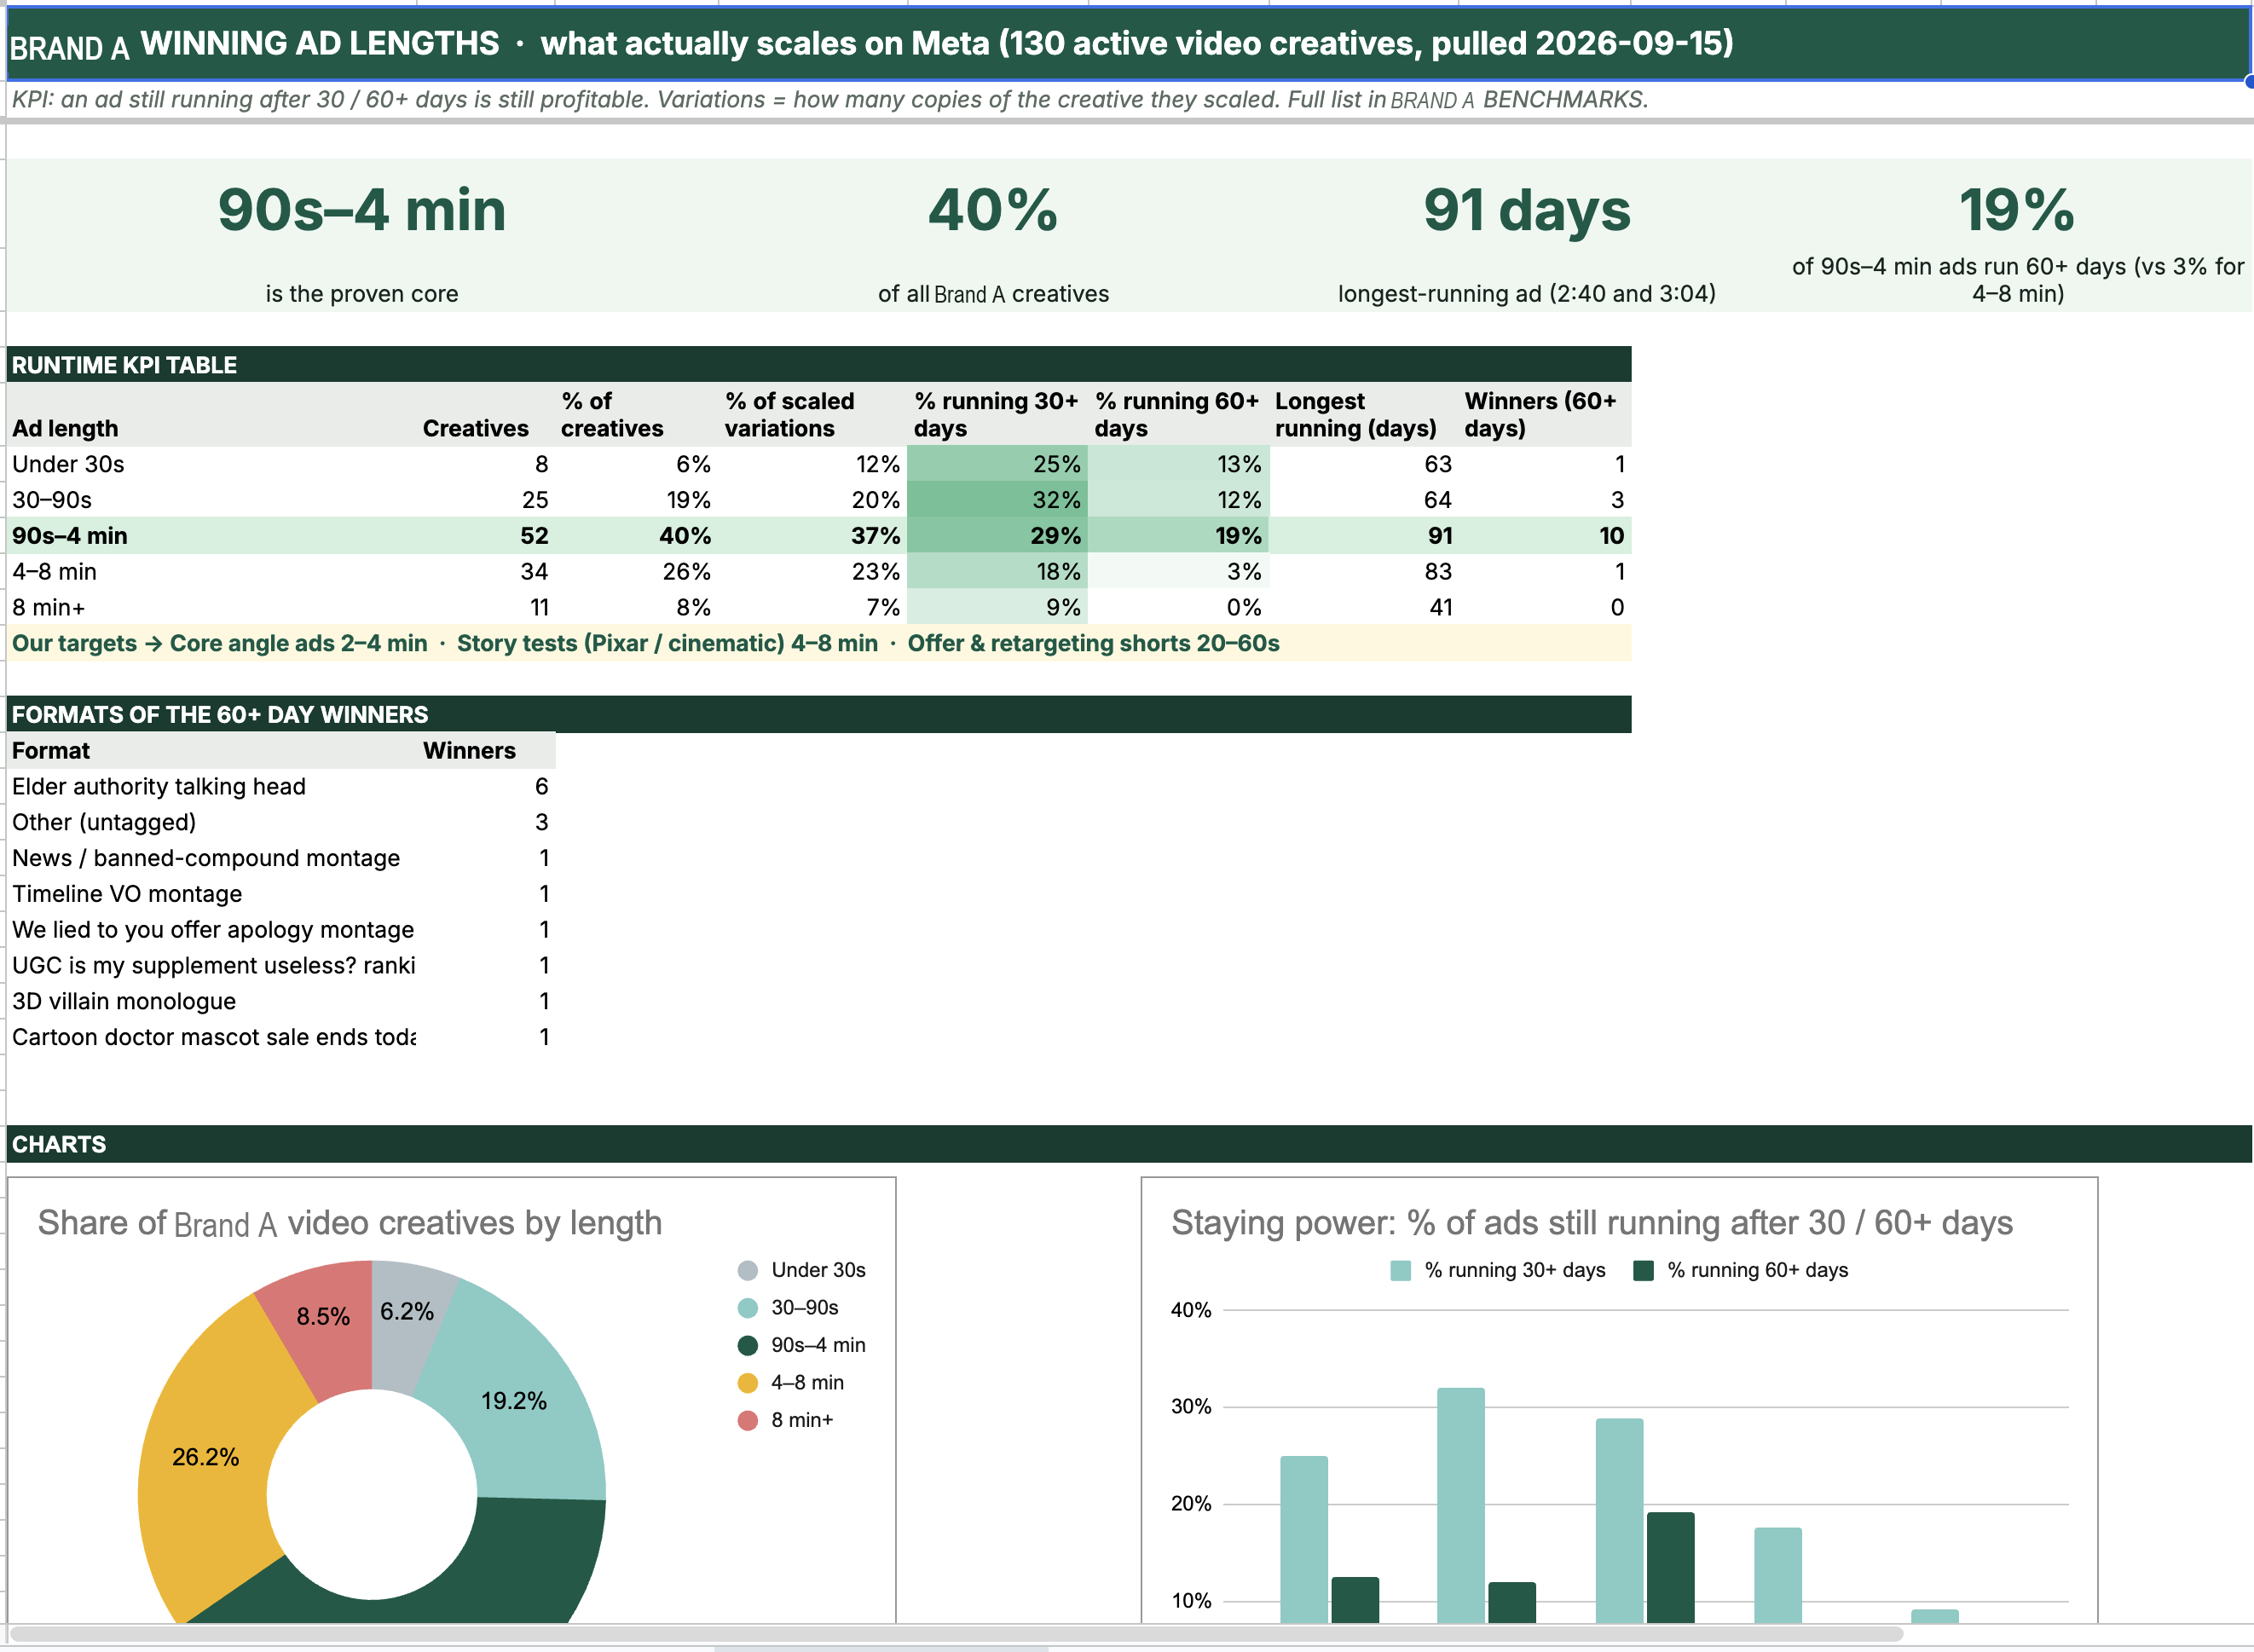Image resolution: width=2254 pixels, height=1652 pixels.
Task: Click 'longest-running ad (2:40 and 3:04)' caption
Action: click(1527, 294)
